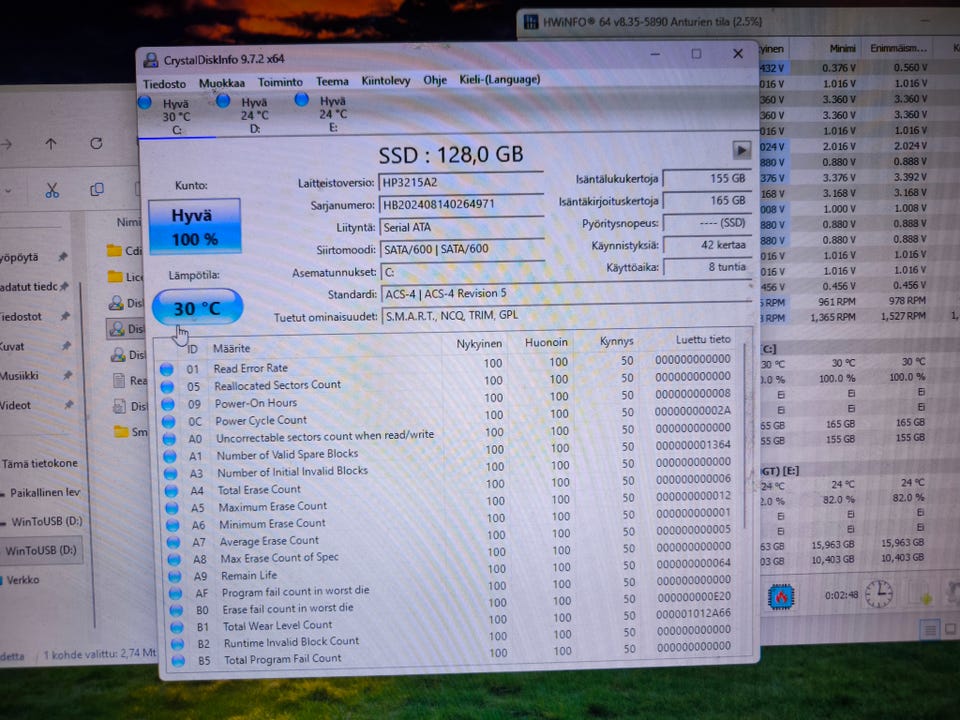This screenshot has width=960, height=720.
Task: Click the HWiNFO flame chip icon
Action: tap(781, 596)
